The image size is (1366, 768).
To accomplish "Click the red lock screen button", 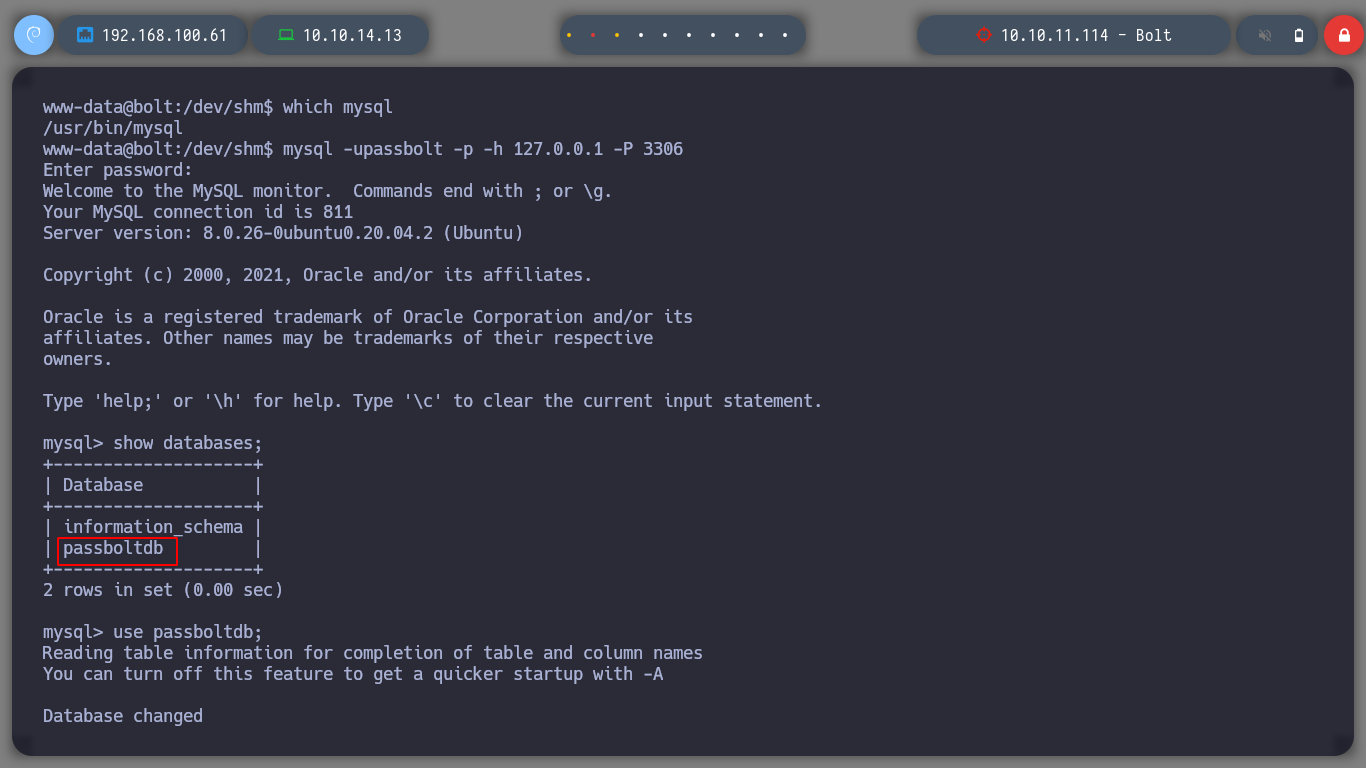I will tap(1343, 35).
